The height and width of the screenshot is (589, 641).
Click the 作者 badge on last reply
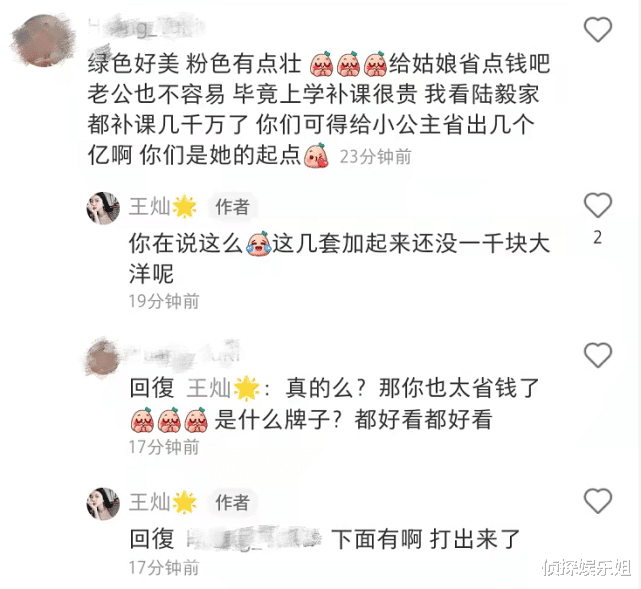coord(233,502)
